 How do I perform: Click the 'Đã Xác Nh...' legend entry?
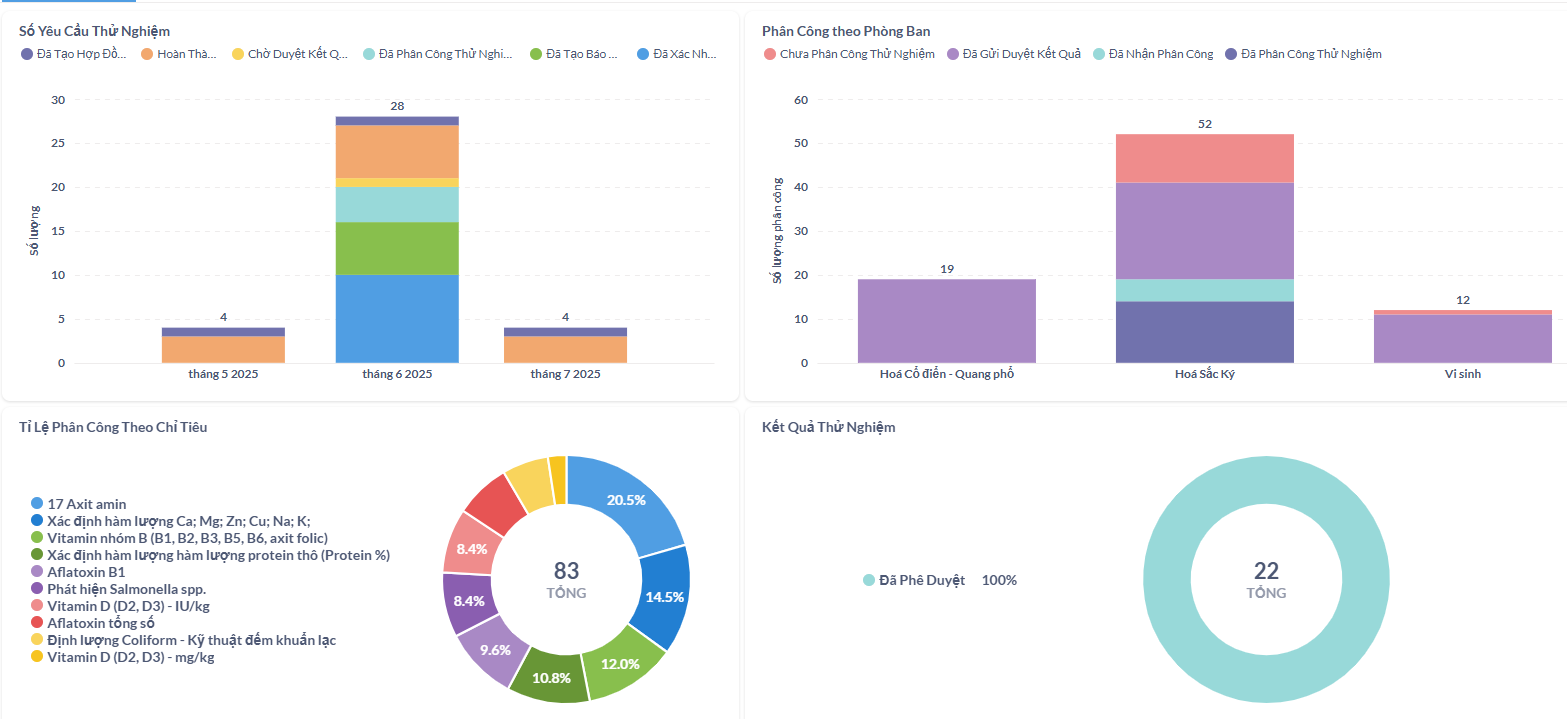coord(676,54)
